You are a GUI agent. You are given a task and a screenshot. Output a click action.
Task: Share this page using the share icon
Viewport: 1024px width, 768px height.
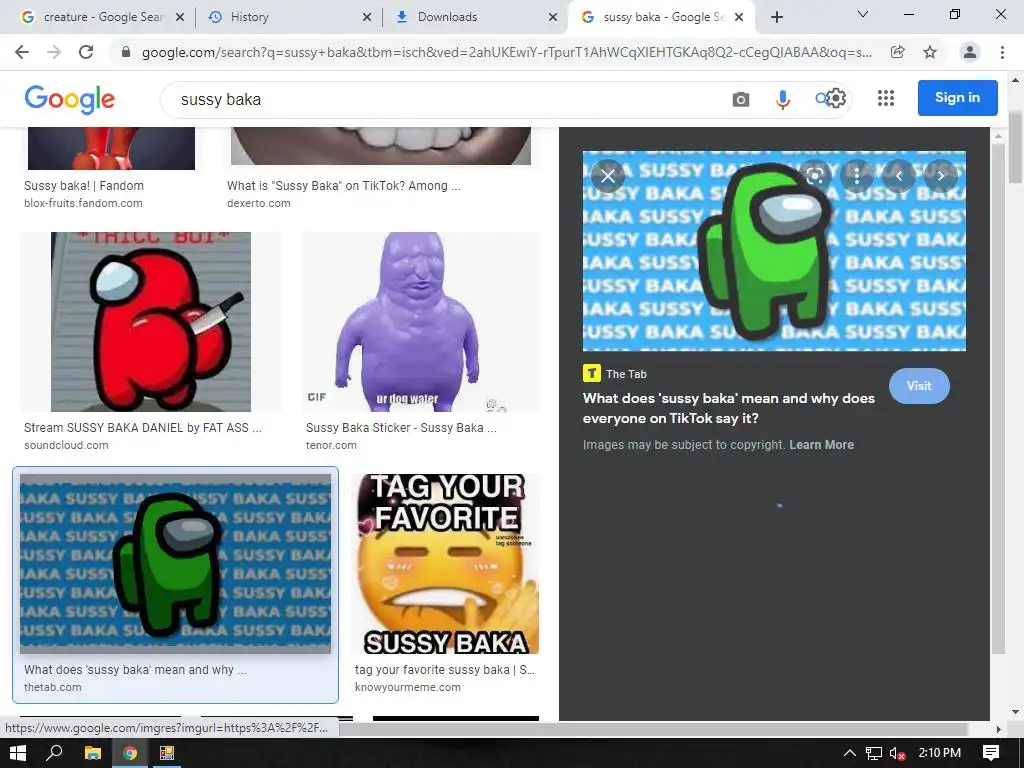click(x=898, y=52)
